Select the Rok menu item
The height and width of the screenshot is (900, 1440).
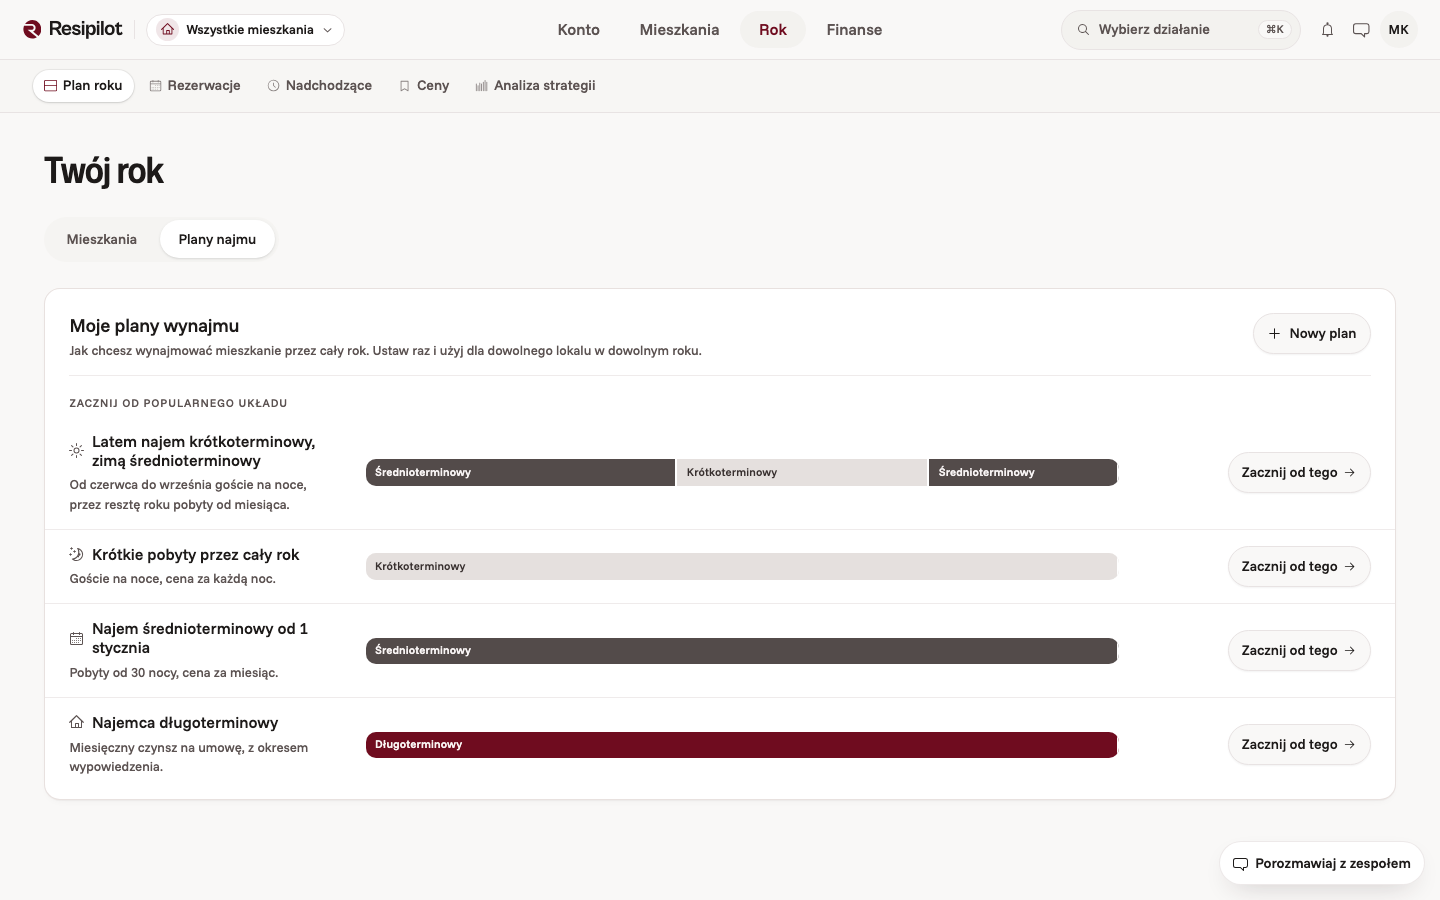point(773,30)
